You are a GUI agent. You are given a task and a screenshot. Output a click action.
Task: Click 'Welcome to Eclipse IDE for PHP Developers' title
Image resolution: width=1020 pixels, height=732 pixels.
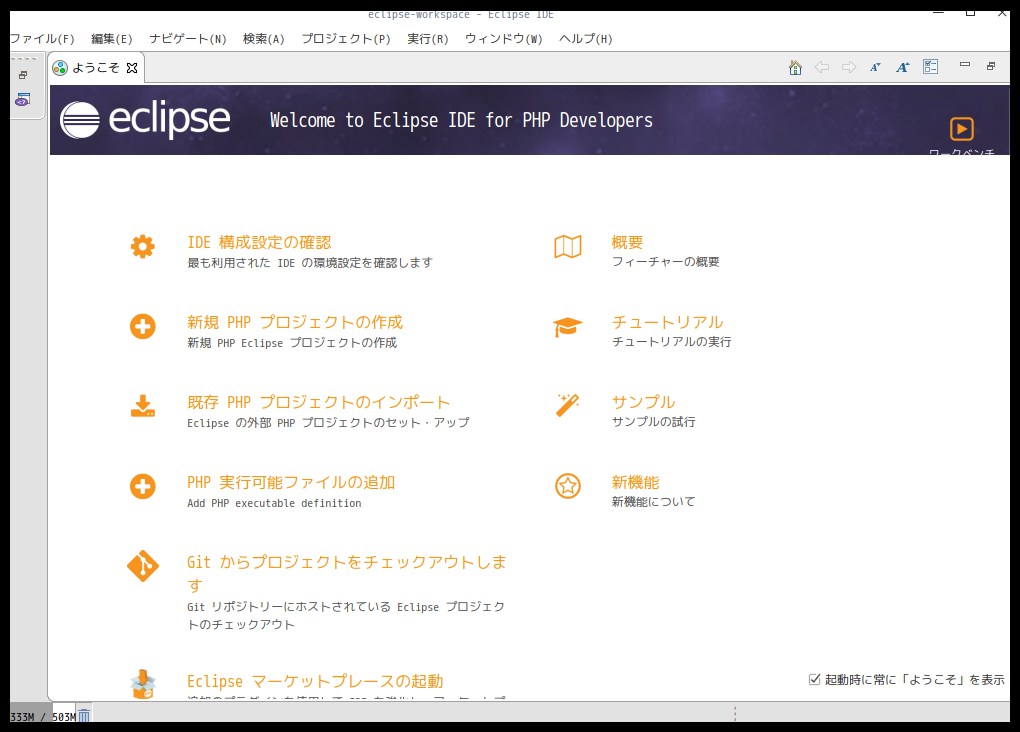coord(461,120)
